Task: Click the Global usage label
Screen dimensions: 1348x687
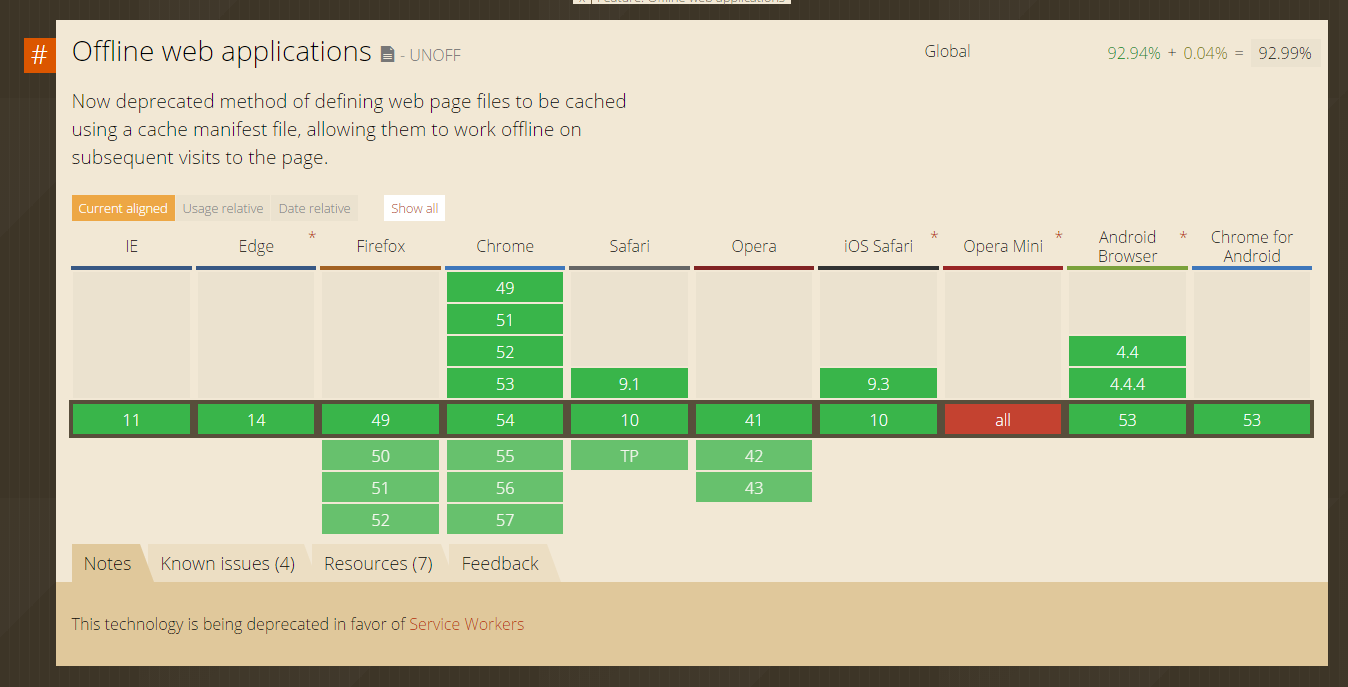Action: coord(947,51)
